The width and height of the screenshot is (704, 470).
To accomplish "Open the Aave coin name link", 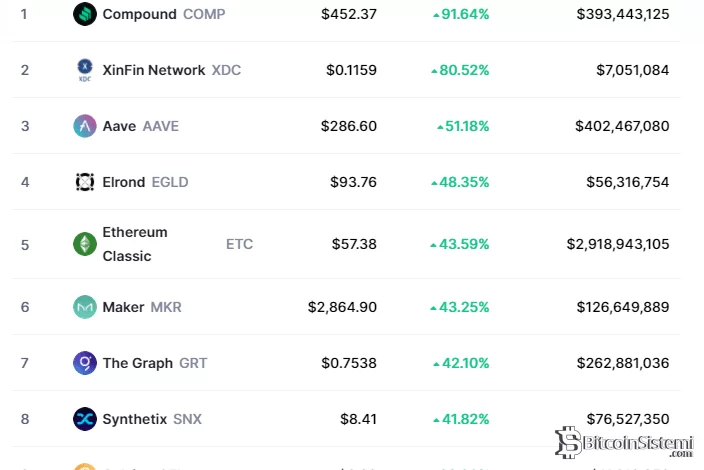I will 120,126.
